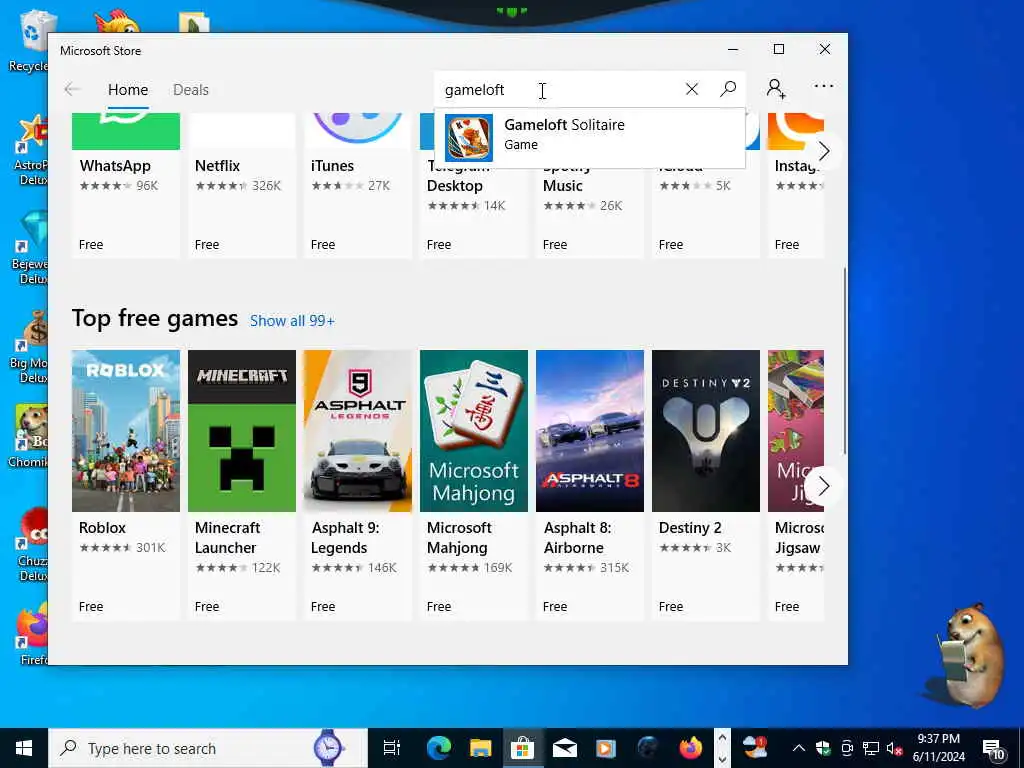Screen dimensions: 1024x768
Task: Switch to the Home tab
Action: coord(128,89)
